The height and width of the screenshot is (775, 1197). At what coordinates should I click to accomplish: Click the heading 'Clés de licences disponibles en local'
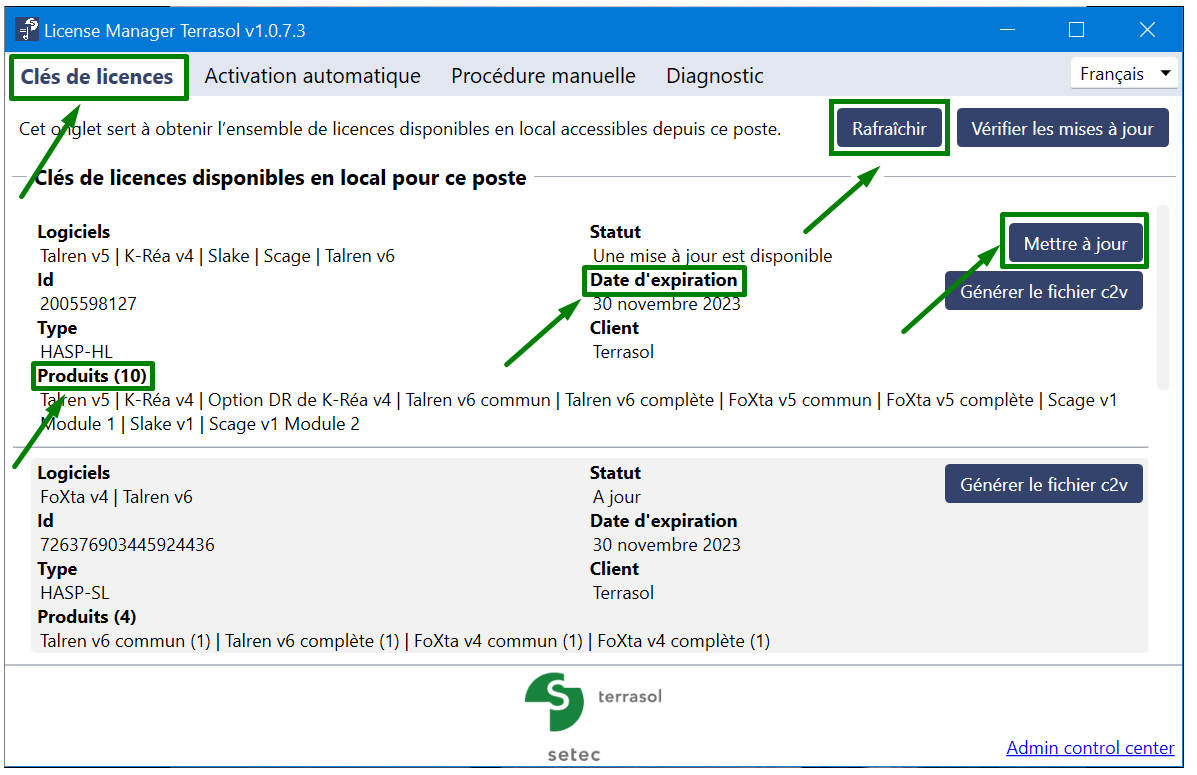click(x=281, y=178)
